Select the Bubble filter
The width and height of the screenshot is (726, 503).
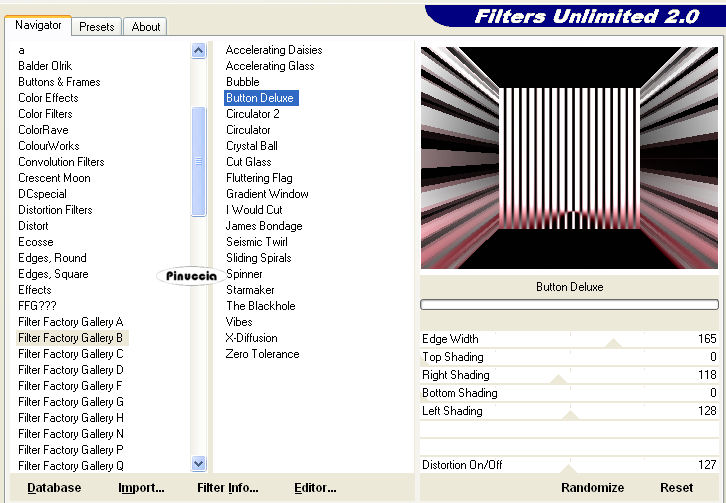(243, 82)
